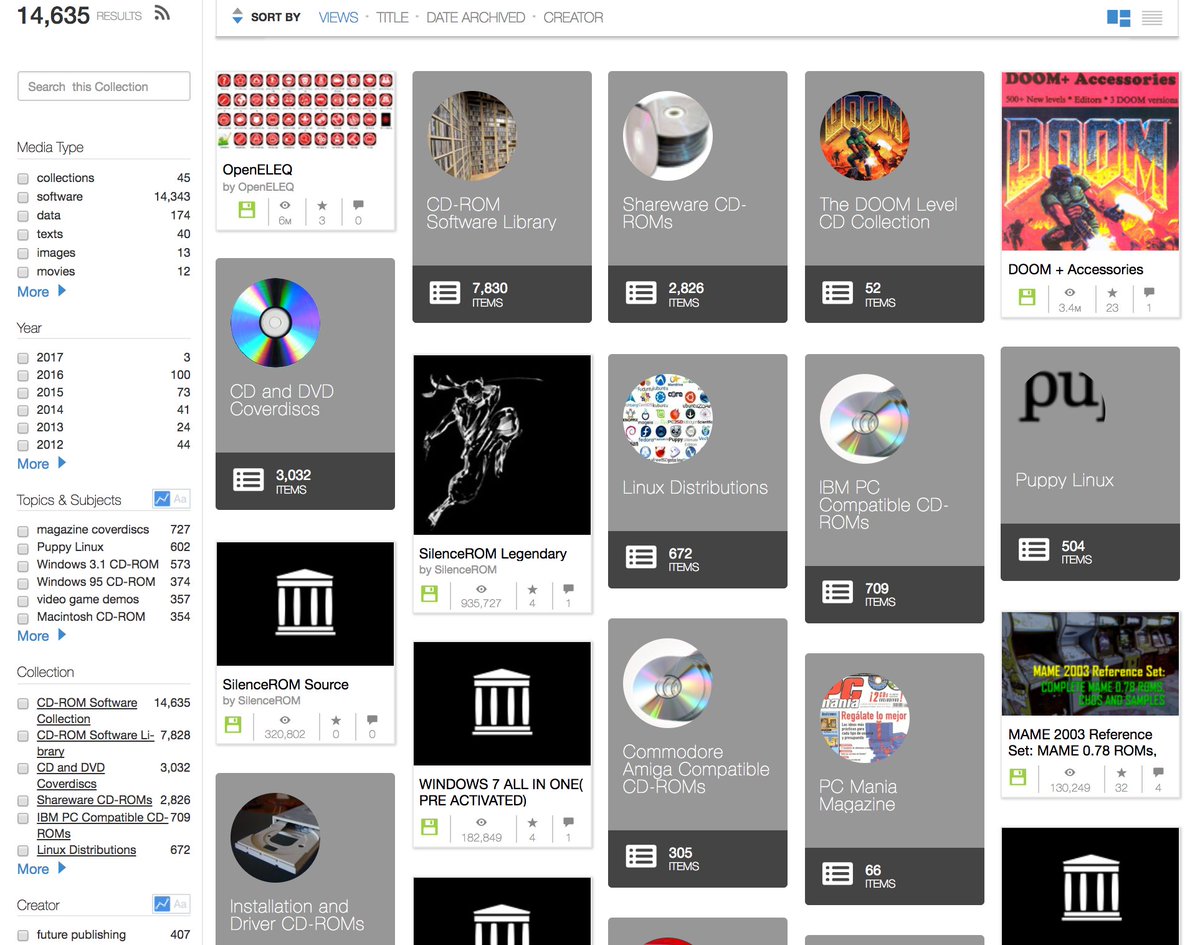Check the year 2016 filter

(23, 375)
